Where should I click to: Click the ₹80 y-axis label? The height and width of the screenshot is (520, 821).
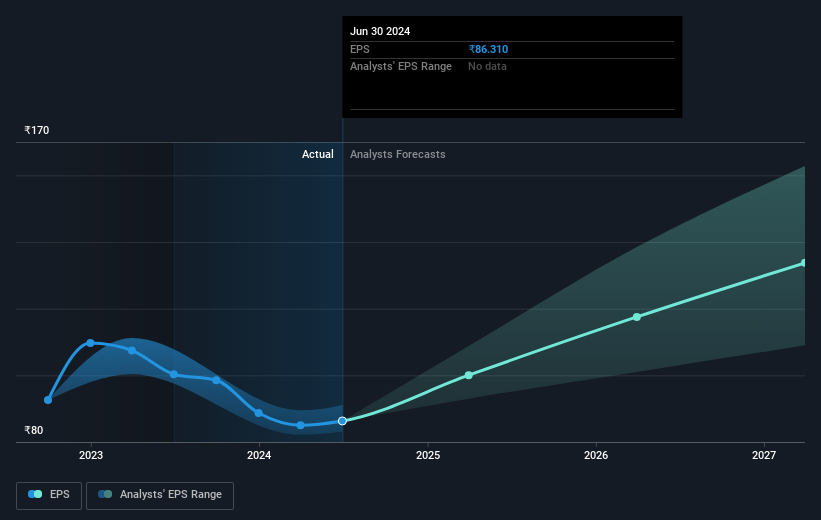34,430
